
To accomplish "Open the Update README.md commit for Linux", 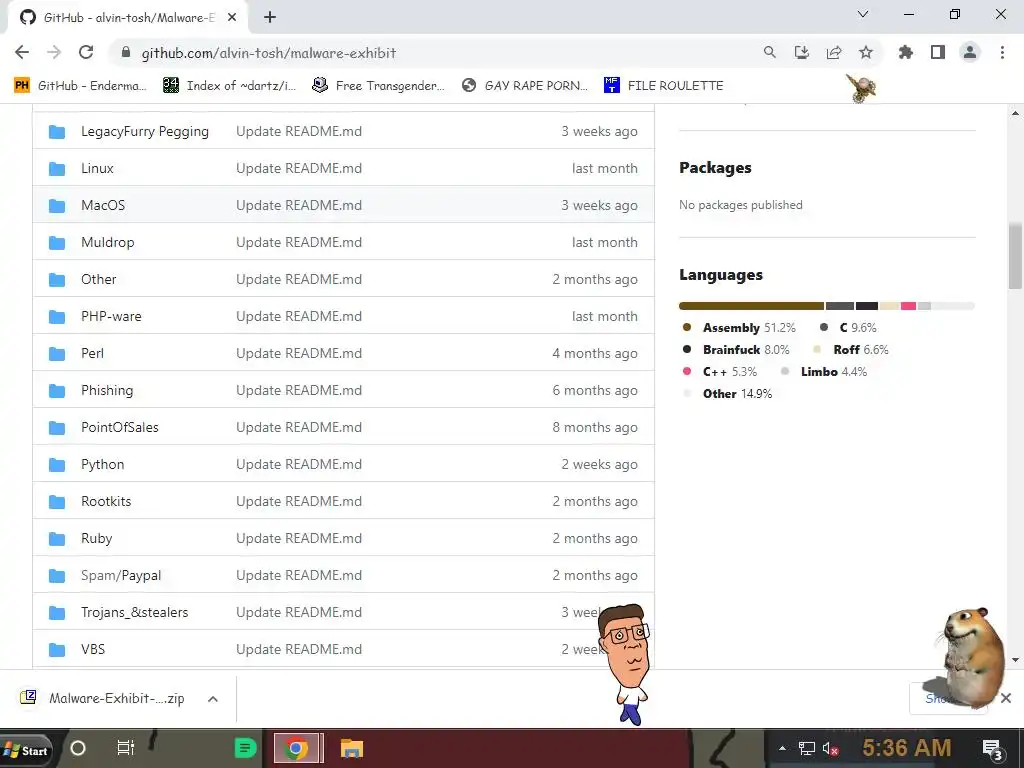I will (x=299, y=168).
